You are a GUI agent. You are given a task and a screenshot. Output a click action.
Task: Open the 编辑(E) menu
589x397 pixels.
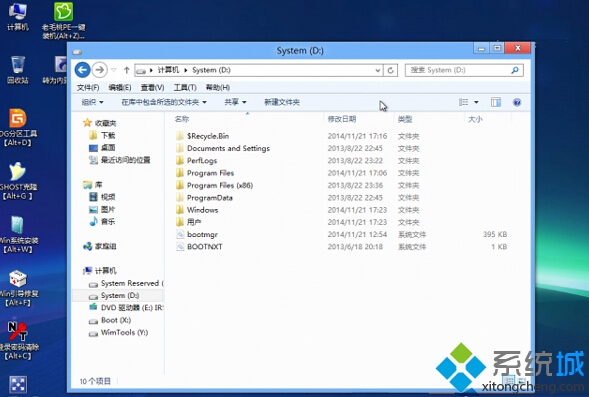point(120,88)
